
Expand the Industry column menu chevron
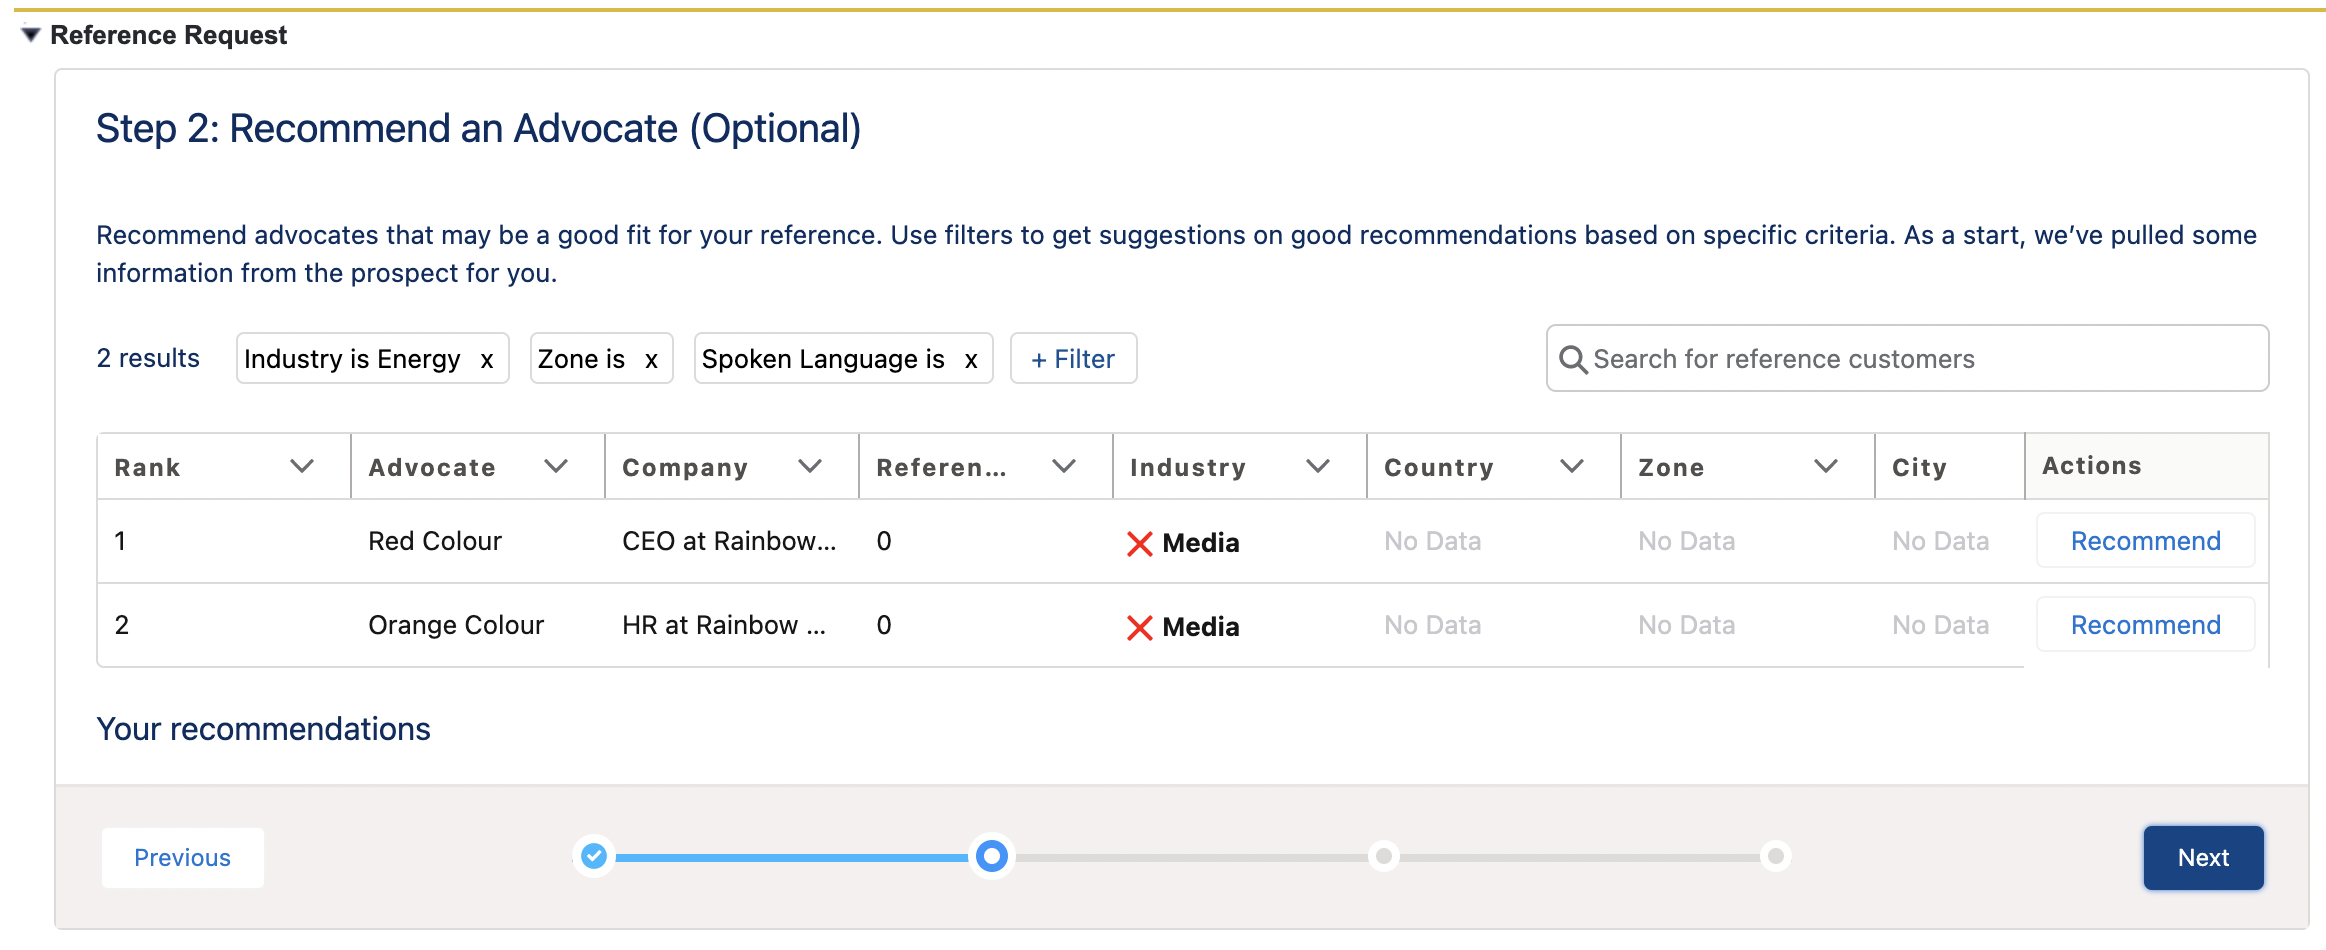point(1318,466)
